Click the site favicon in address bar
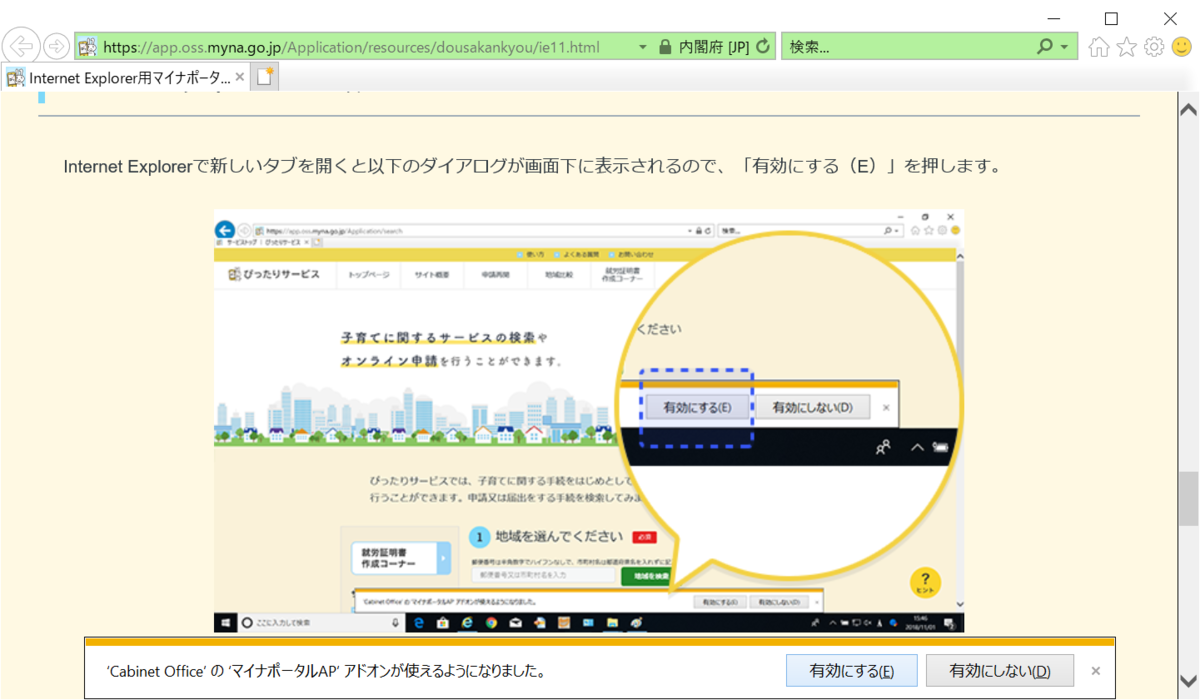This screenshot has height=700, width=1200. coord(88,47)
